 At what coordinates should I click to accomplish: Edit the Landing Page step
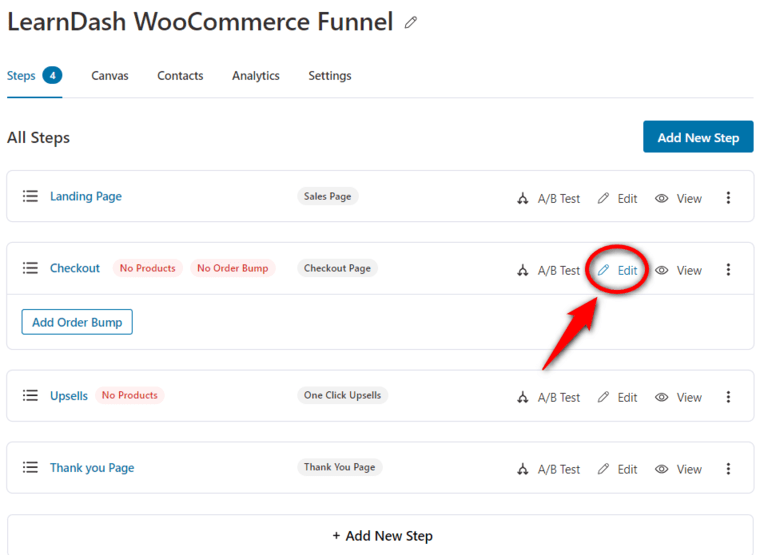tap(617, 199)
